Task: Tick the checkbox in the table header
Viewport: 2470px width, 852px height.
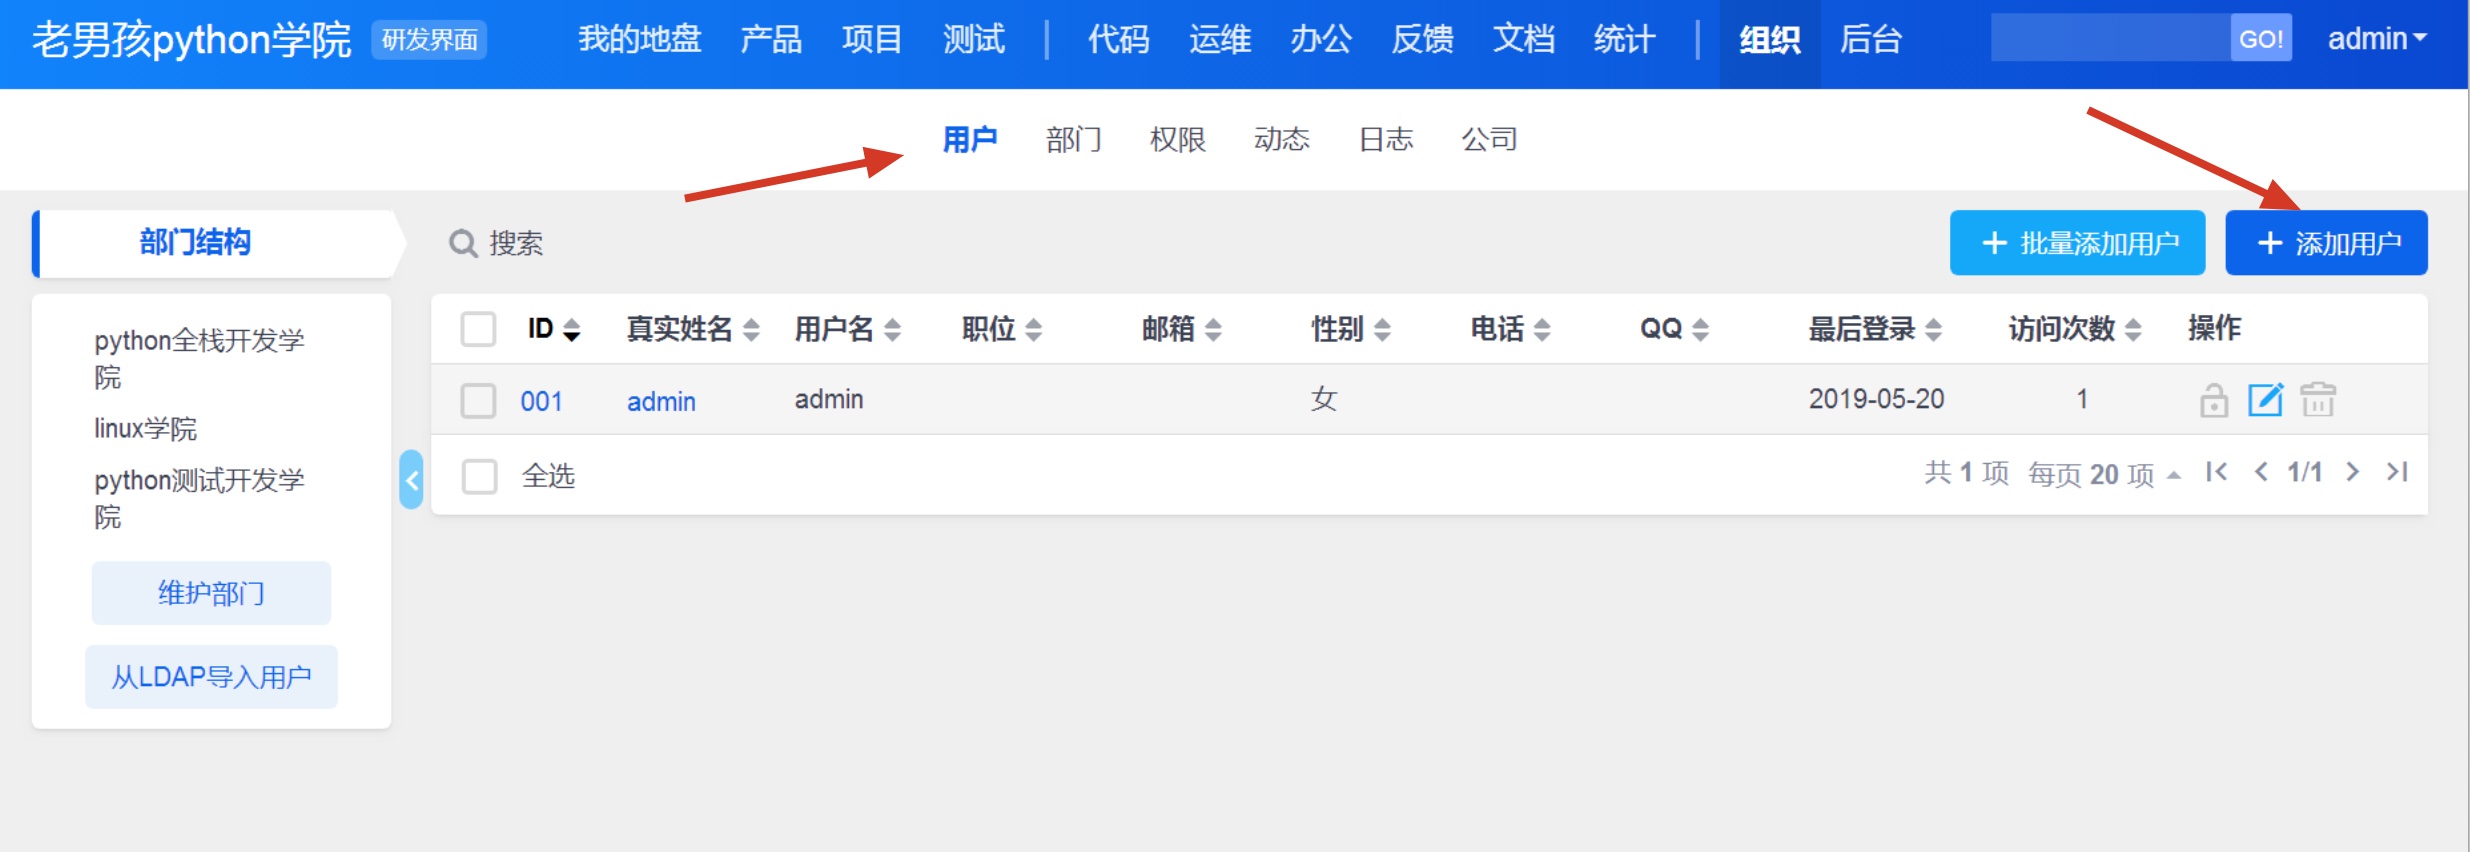Action: tap(478, 329)
